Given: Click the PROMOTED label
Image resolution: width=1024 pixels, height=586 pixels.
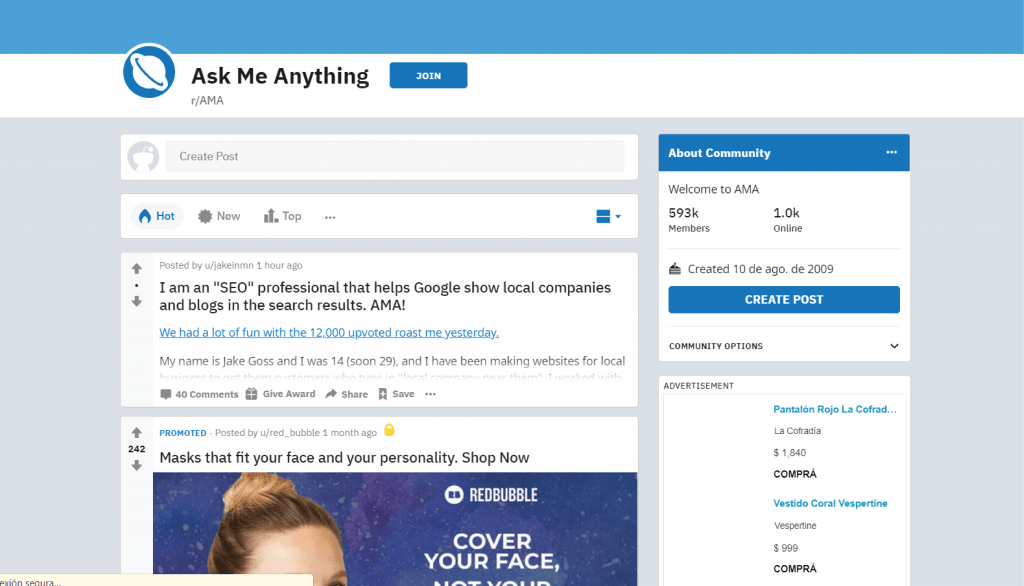Looking at the screenshot, I should pyautogui.click(x=183, y=432).
